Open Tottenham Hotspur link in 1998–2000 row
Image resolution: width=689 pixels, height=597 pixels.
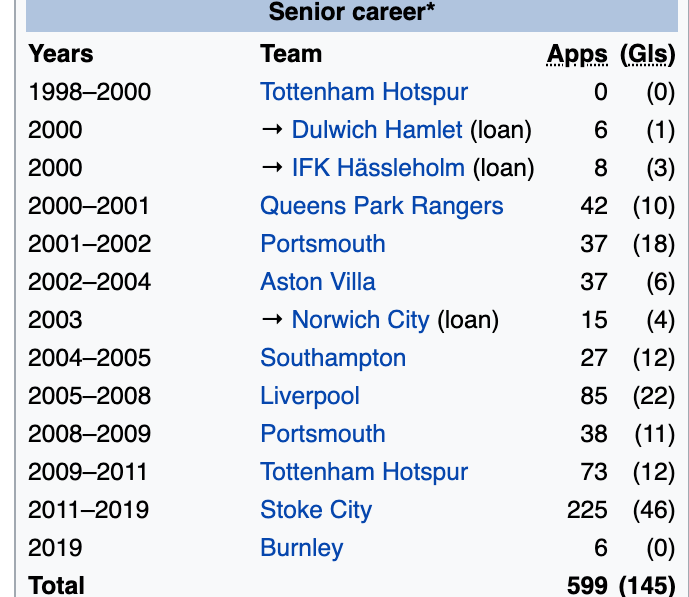pyautogui.click(x=364, y=92)
